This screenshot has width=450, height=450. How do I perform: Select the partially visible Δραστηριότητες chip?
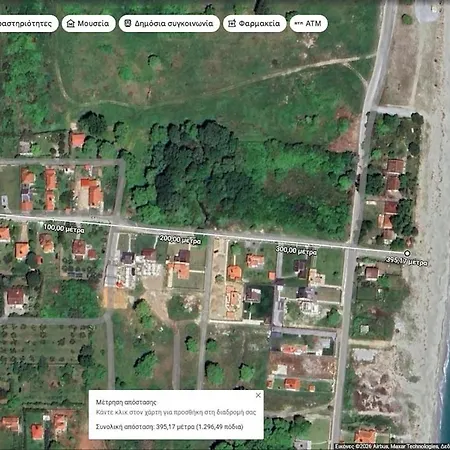click(x=28, y=24)
